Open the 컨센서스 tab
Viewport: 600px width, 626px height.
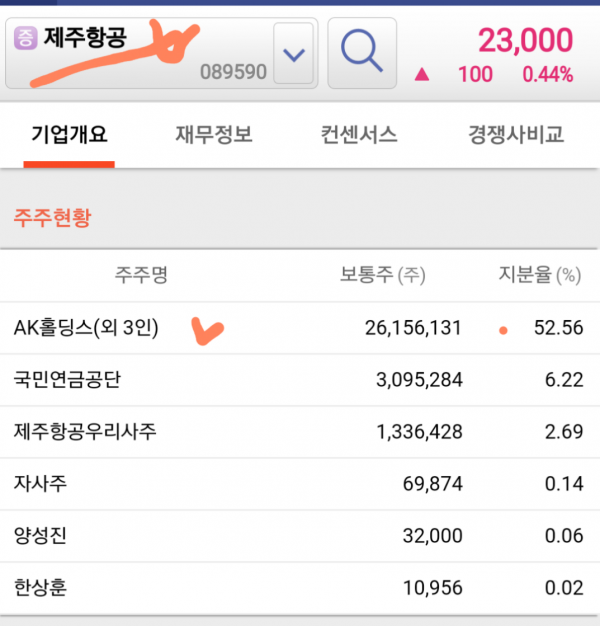[x=358, y=135]
